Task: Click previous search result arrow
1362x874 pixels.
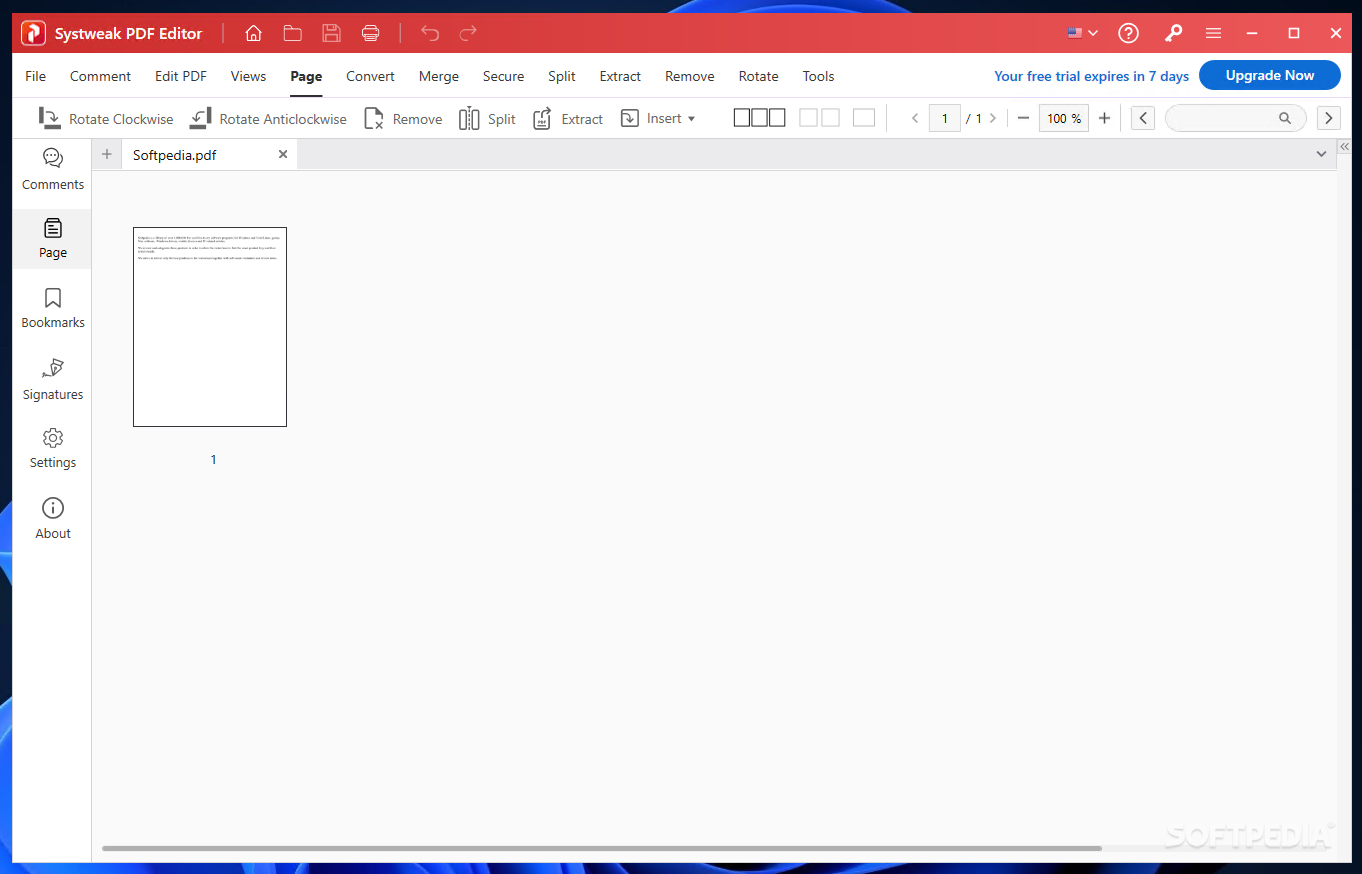Action: click(x=1143, y=118)
